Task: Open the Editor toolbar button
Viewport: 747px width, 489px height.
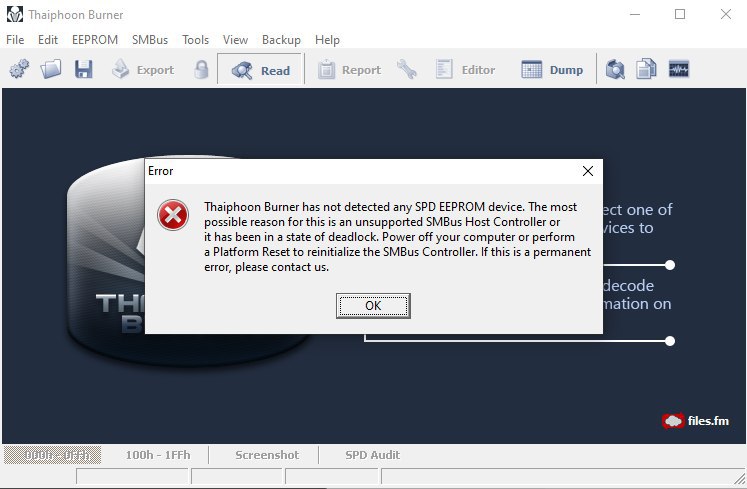Action: [x=465, y=70]
